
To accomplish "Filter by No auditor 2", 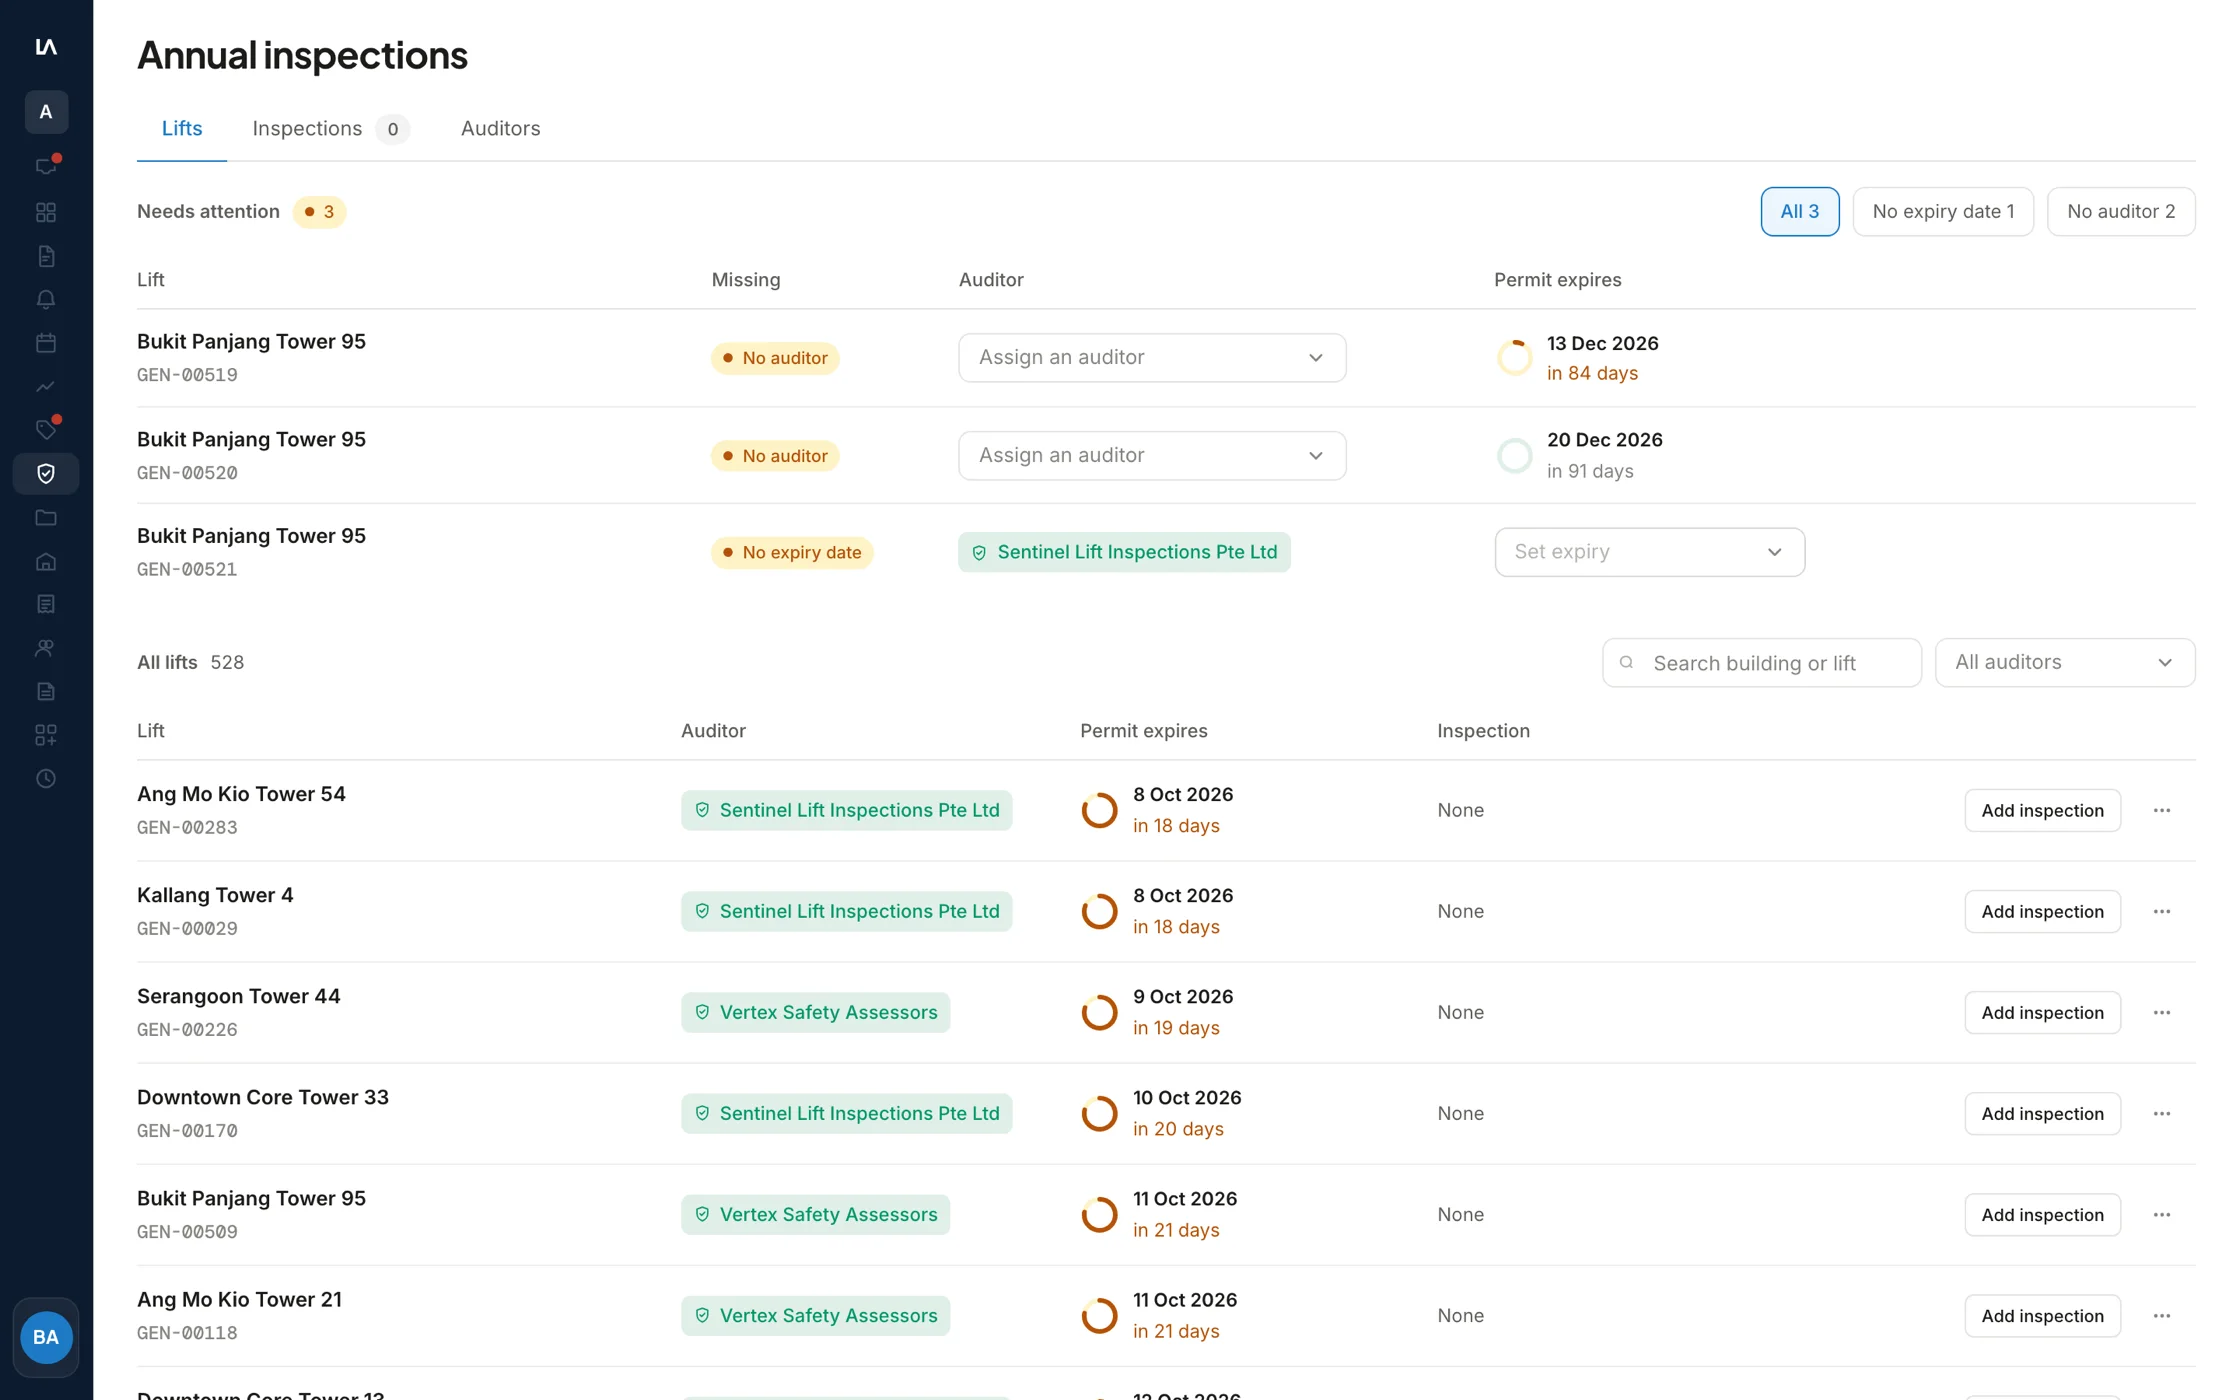I will [2120, 211].
